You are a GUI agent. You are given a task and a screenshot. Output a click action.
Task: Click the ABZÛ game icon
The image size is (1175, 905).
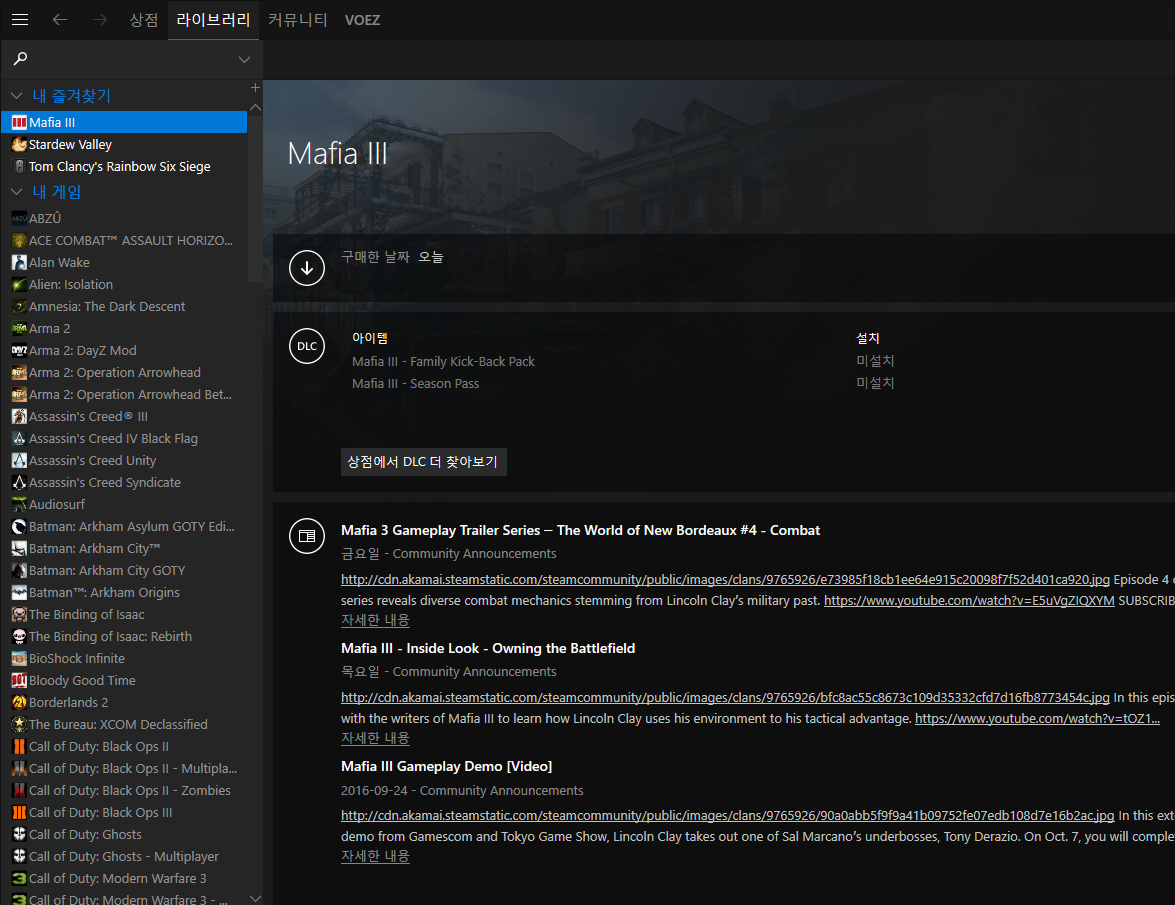click(x=19, y=218)
